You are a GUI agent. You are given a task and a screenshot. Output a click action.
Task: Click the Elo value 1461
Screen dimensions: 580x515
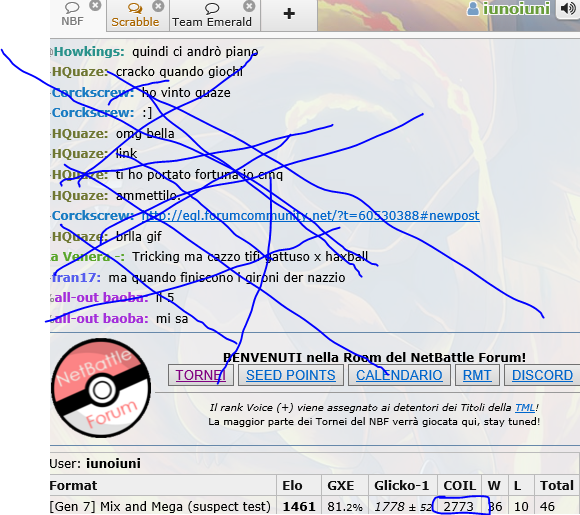[299, 506]
